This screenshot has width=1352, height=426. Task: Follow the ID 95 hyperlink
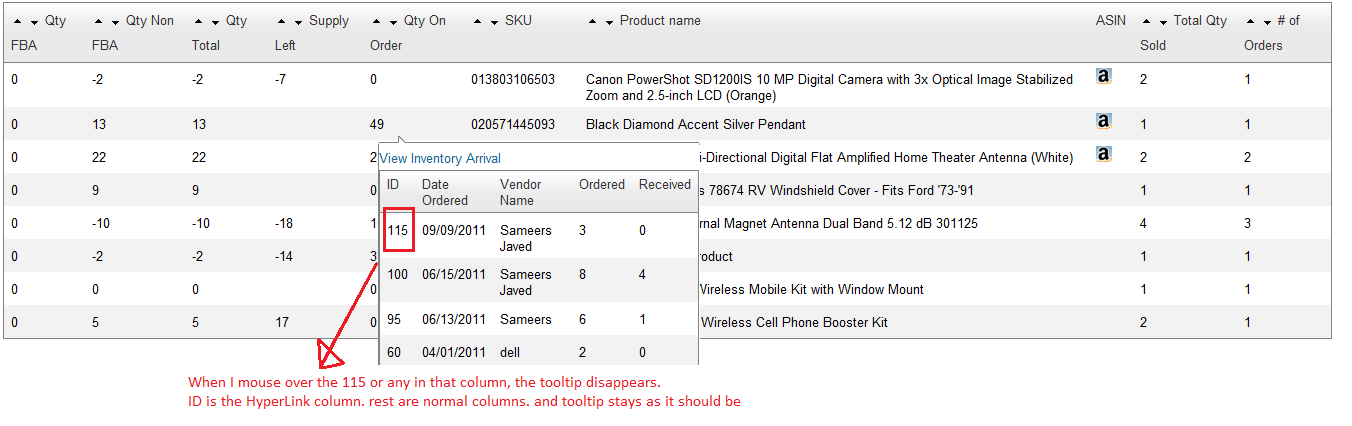[x=394, y=319]
